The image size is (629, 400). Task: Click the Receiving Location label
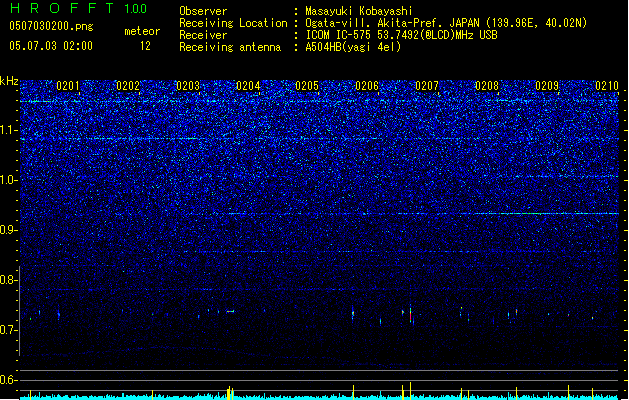tap(233, 23)
